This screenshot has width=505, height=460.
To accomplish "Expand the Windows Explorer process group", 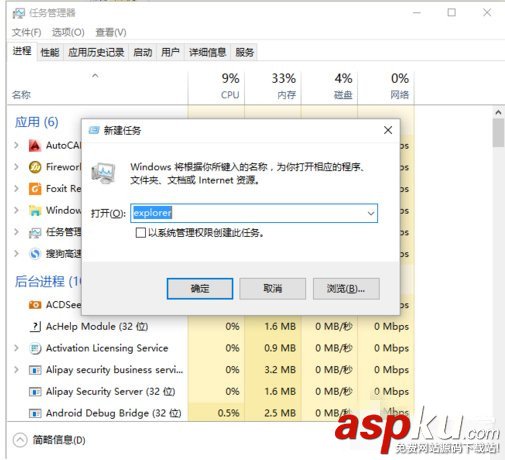I will coord(16,210).
